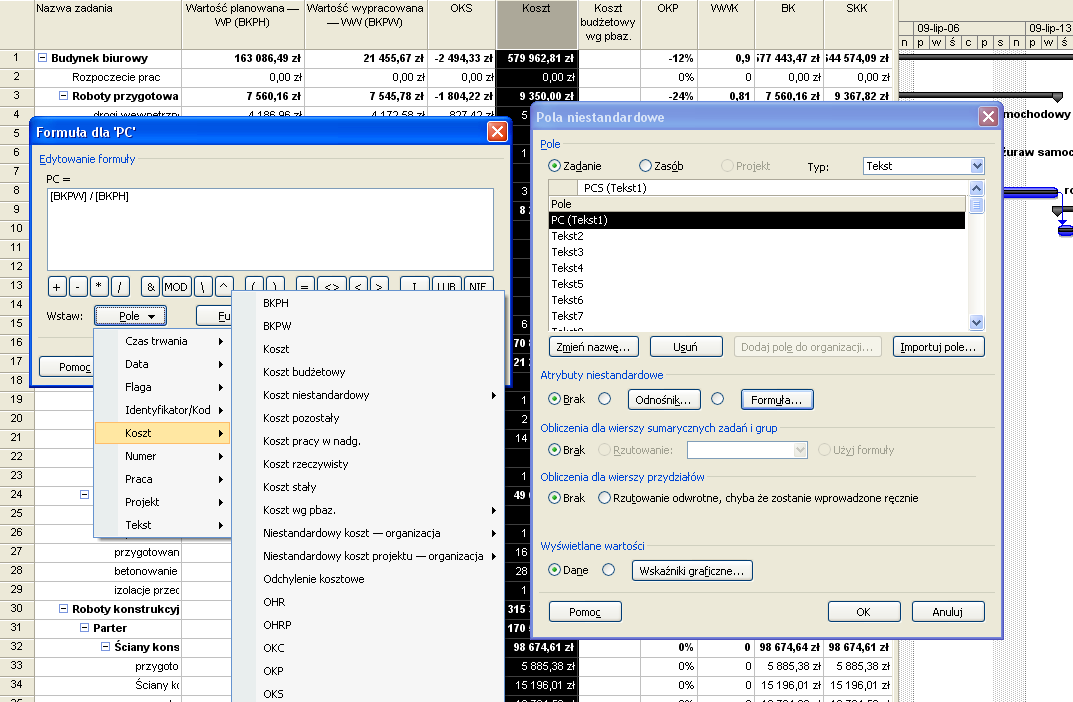1073x702 pixels.
Task: Open the Flaga field category
Action: 162,387
